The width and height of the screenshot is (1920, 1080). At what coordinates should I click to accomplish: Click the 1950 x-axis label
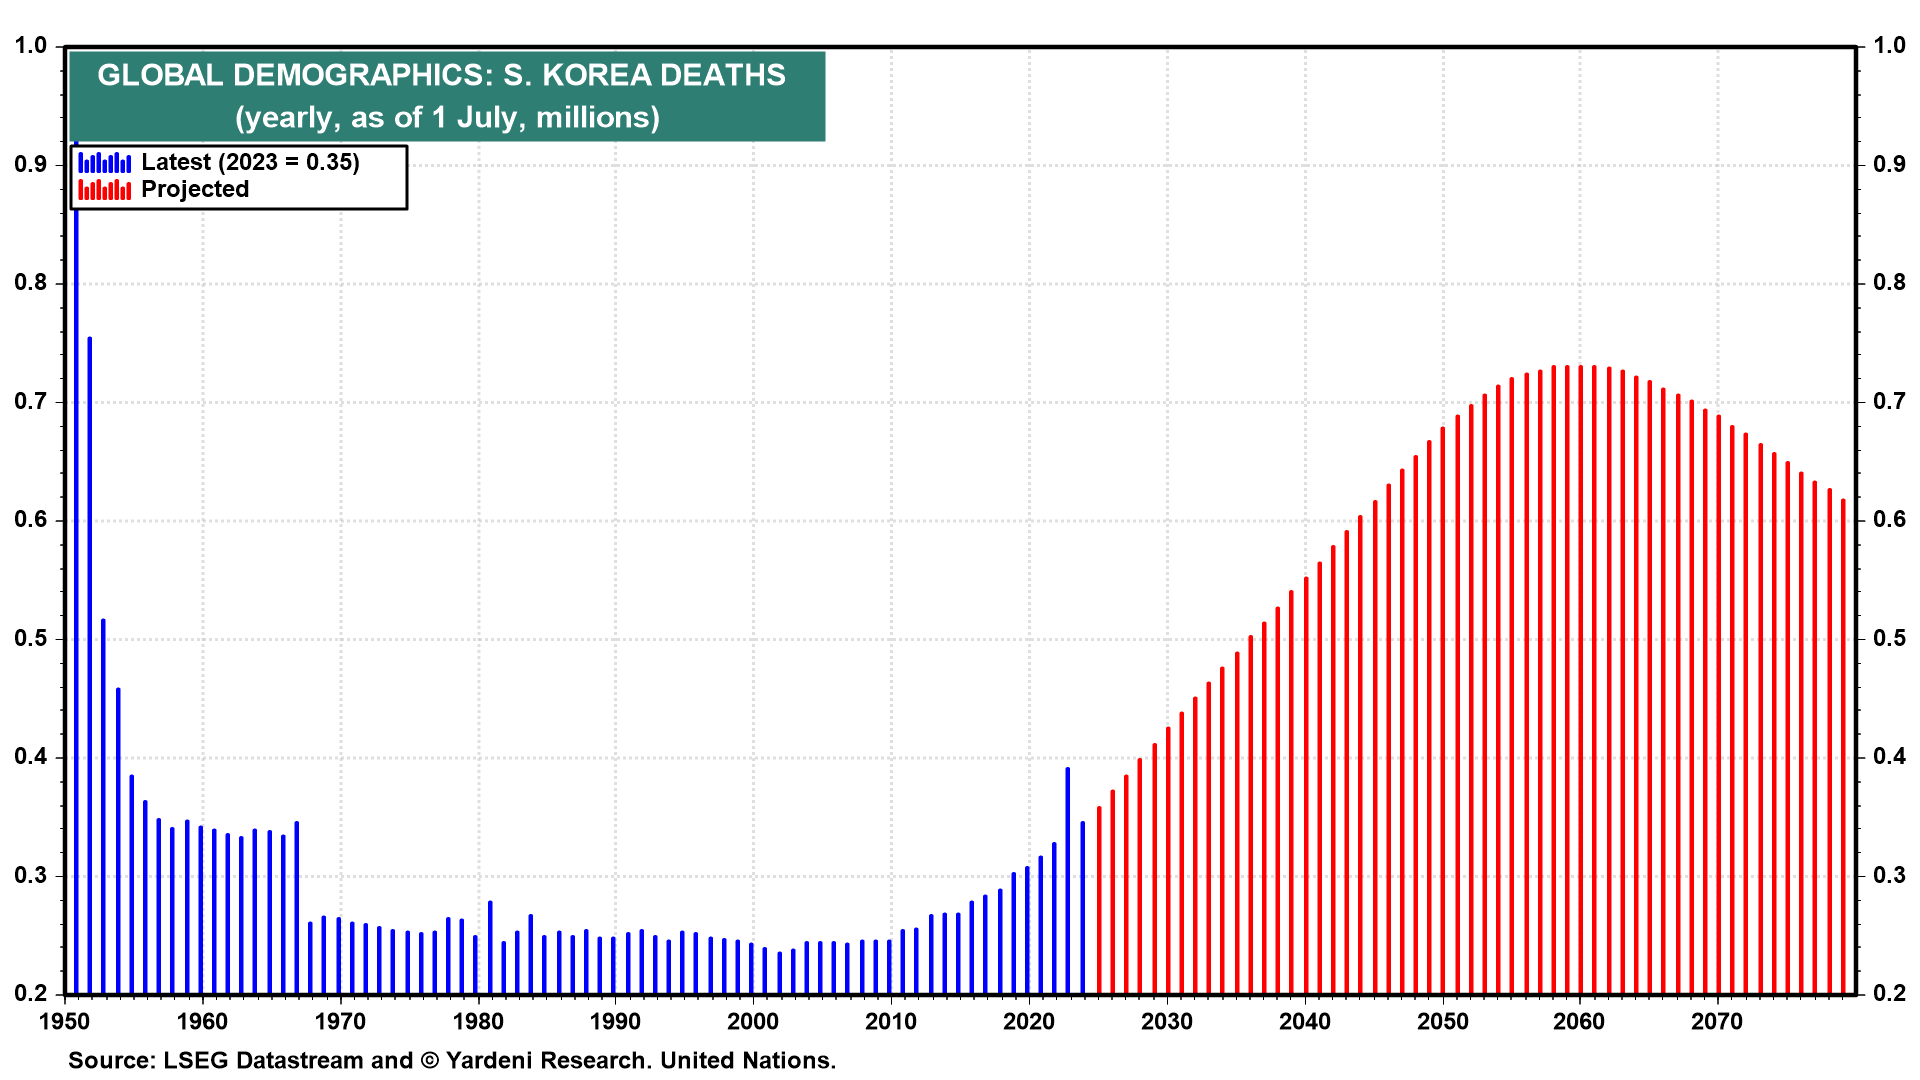[64, 1022]
